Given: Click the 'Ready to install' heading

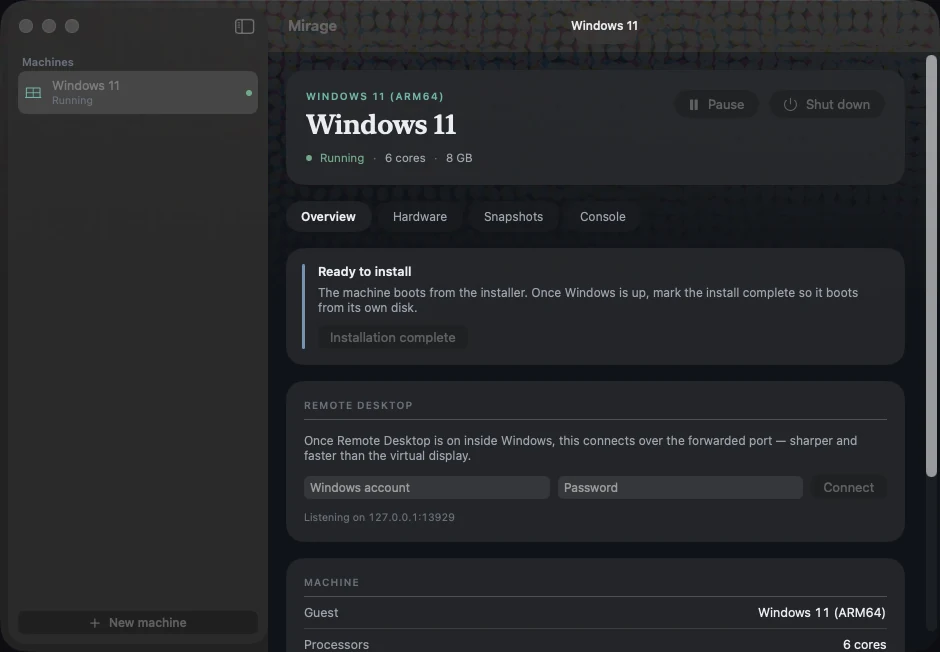Looking at the screenshot, I should coord(364,271).
